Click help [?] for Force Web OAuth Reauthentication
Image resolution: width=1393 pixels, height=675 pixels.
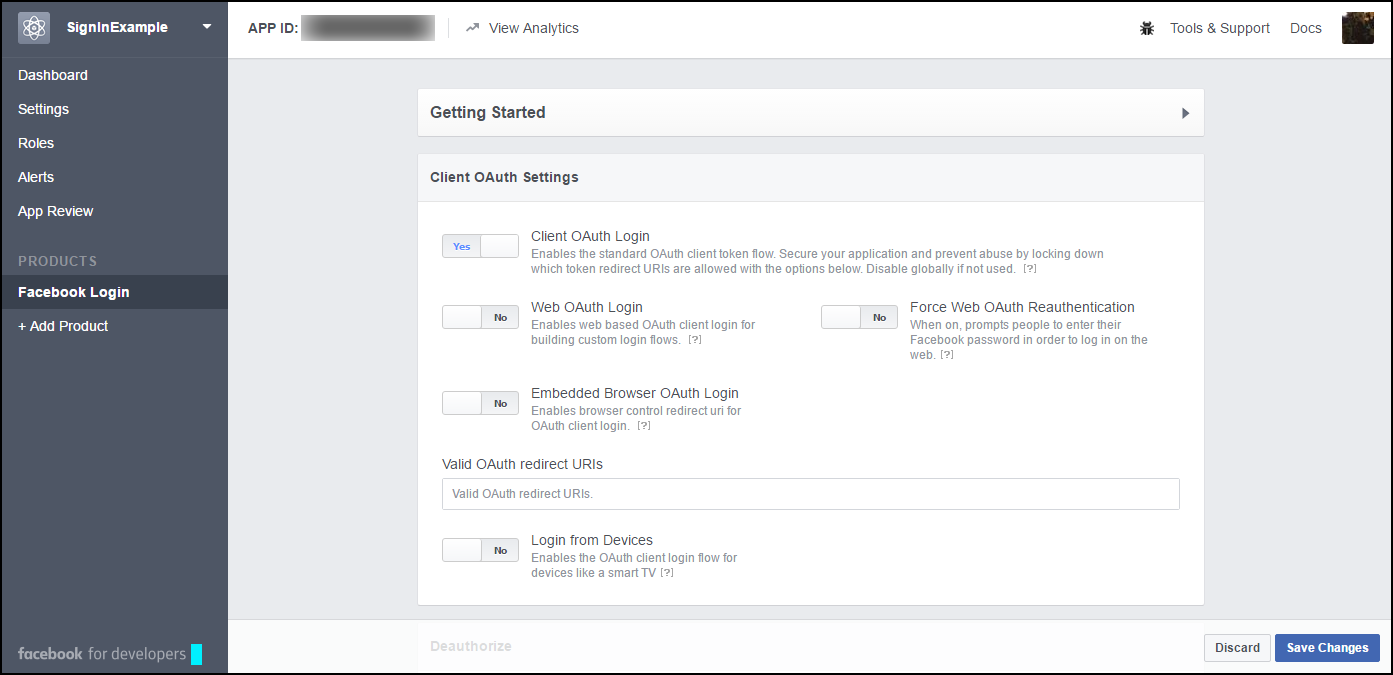[947, 355]
